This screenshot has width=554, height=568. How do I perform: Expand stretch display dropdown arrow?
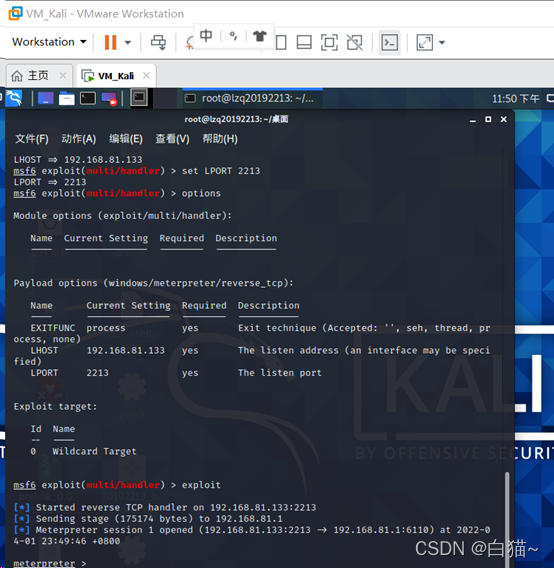442,42
